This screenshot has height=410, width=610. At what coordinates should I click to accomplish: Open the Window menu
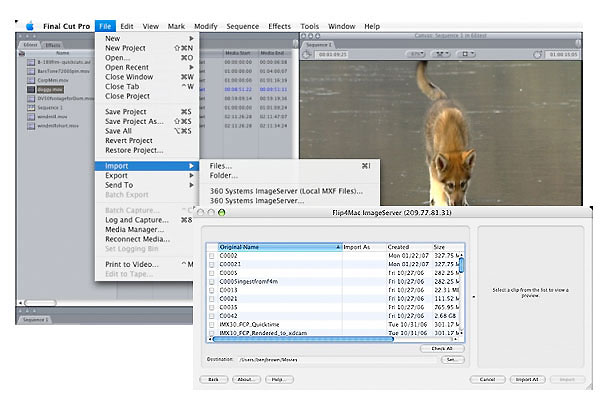pos(341,26)
